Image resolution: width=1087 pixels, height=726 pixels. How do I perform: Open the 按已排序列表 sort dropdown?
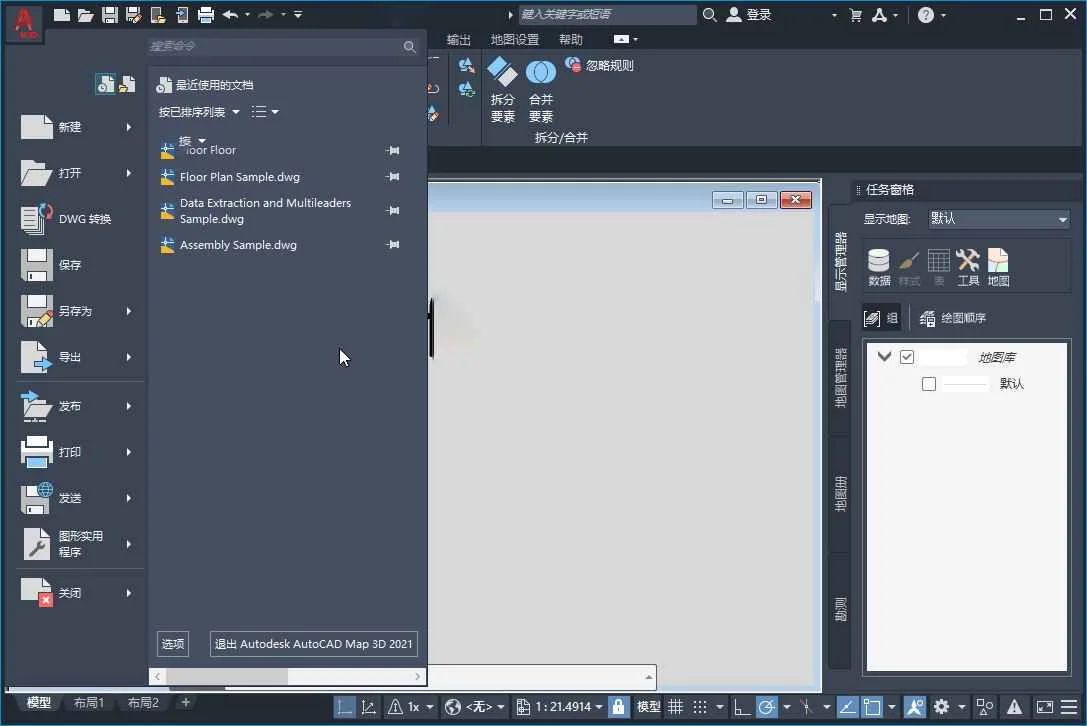click(x=199, y=112)
